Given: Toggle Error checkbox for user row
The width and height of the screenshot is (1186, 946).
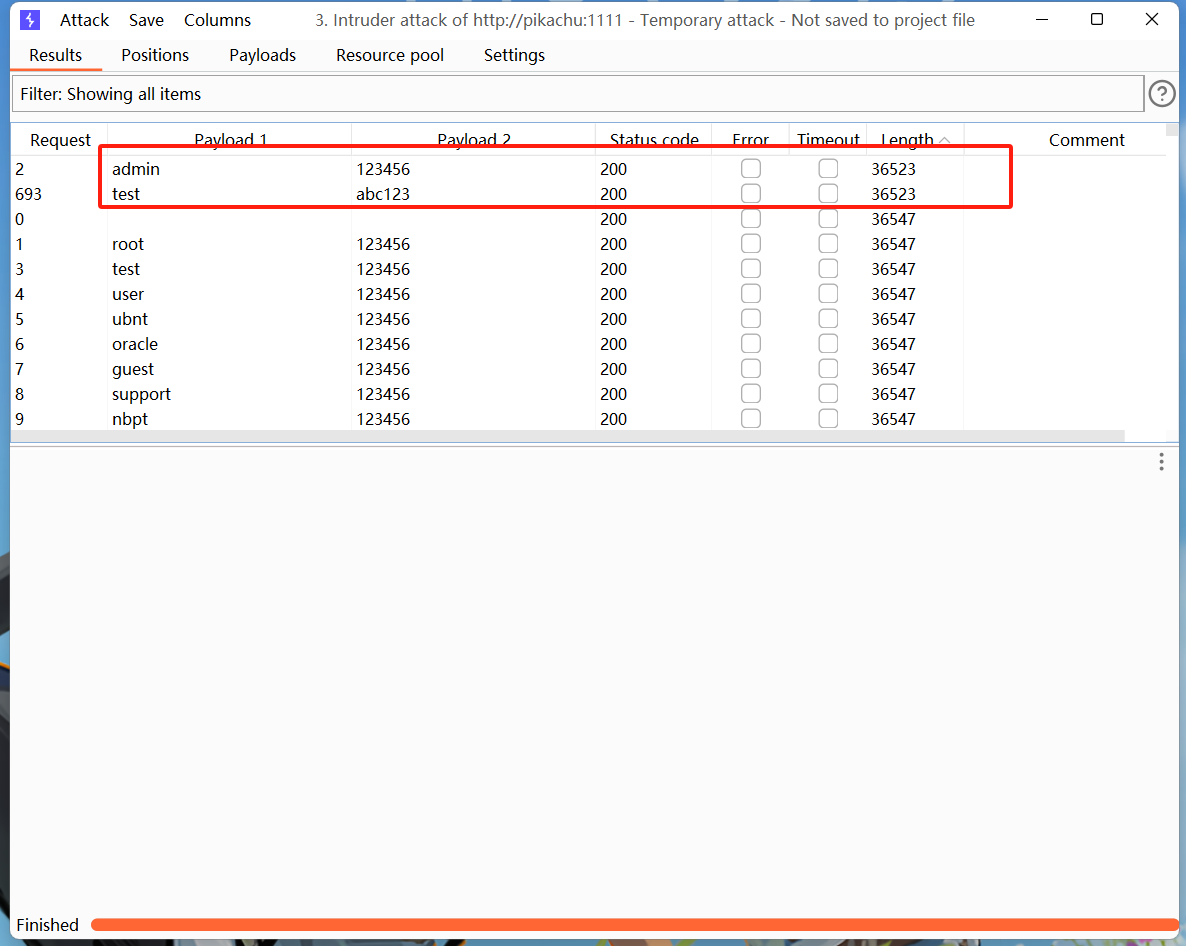Looking at the screenshot, I should point(751,293).
